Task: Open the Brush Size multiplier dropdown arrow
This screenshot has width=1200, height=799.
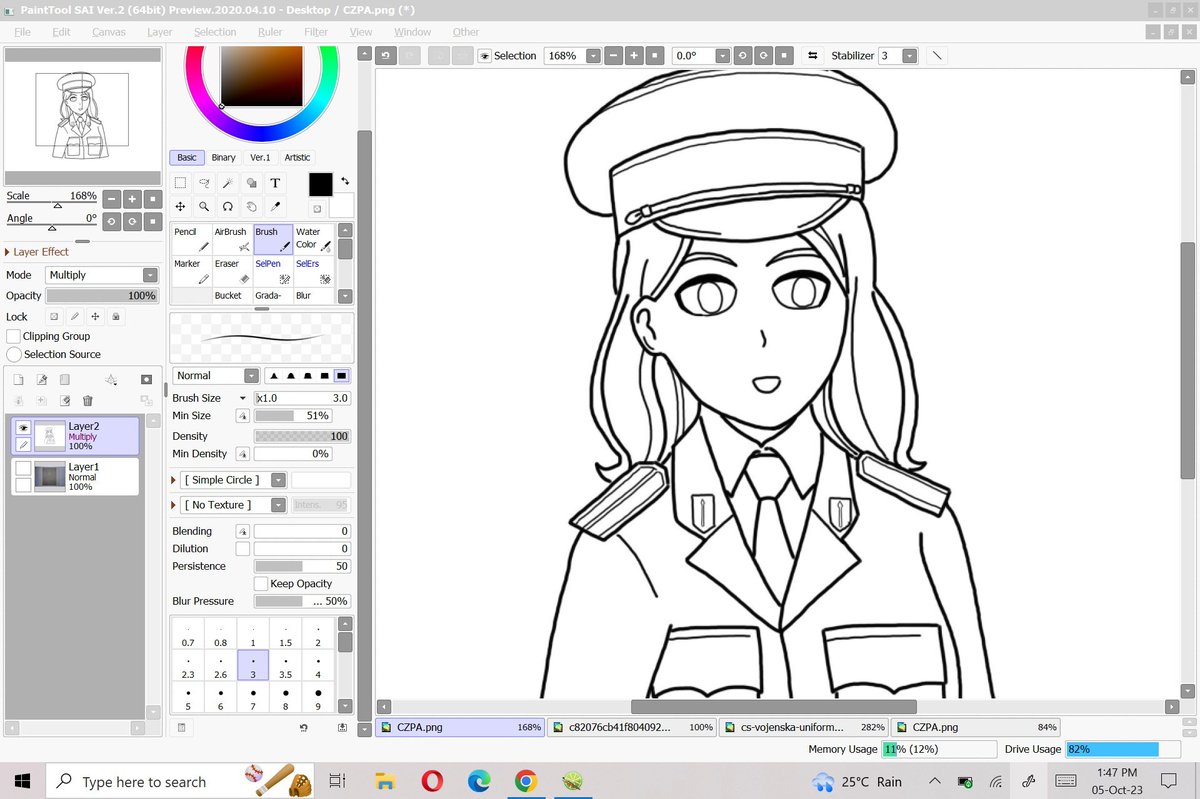Action: (x=243, y=398)
